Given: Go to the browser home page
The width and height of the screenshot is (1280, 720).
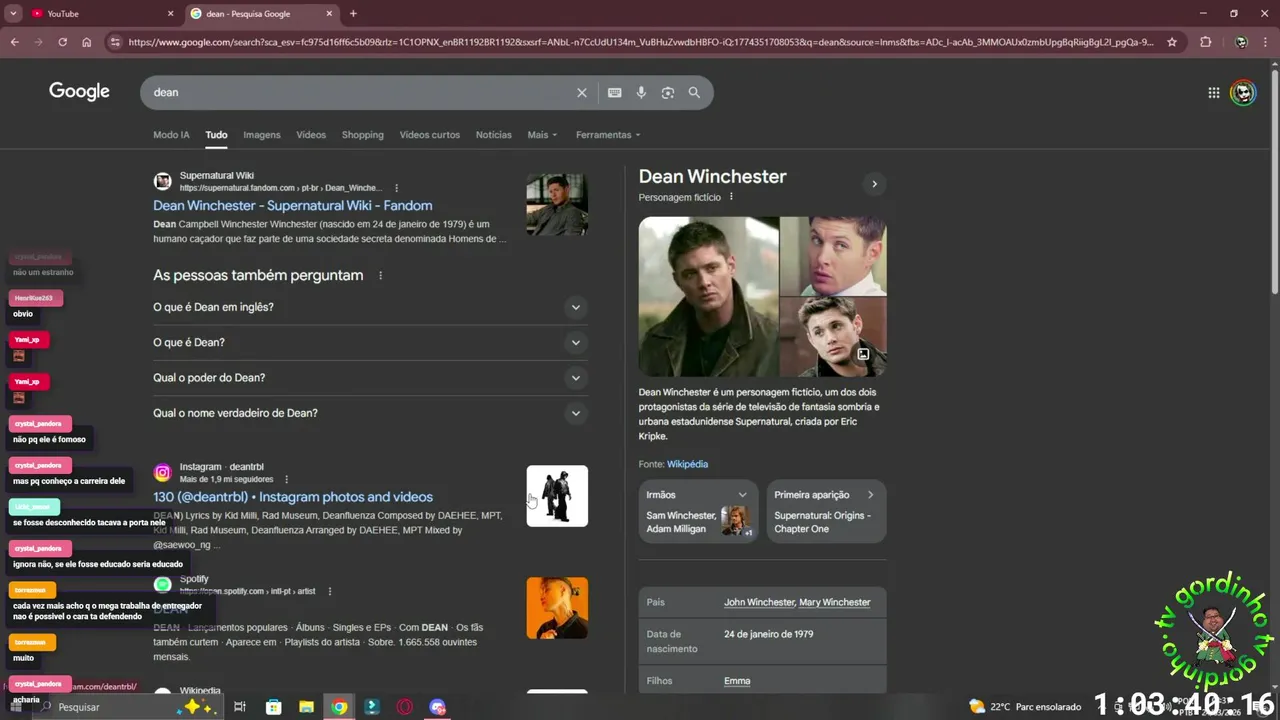Looking at the screenshot, I should coord(87,42).
